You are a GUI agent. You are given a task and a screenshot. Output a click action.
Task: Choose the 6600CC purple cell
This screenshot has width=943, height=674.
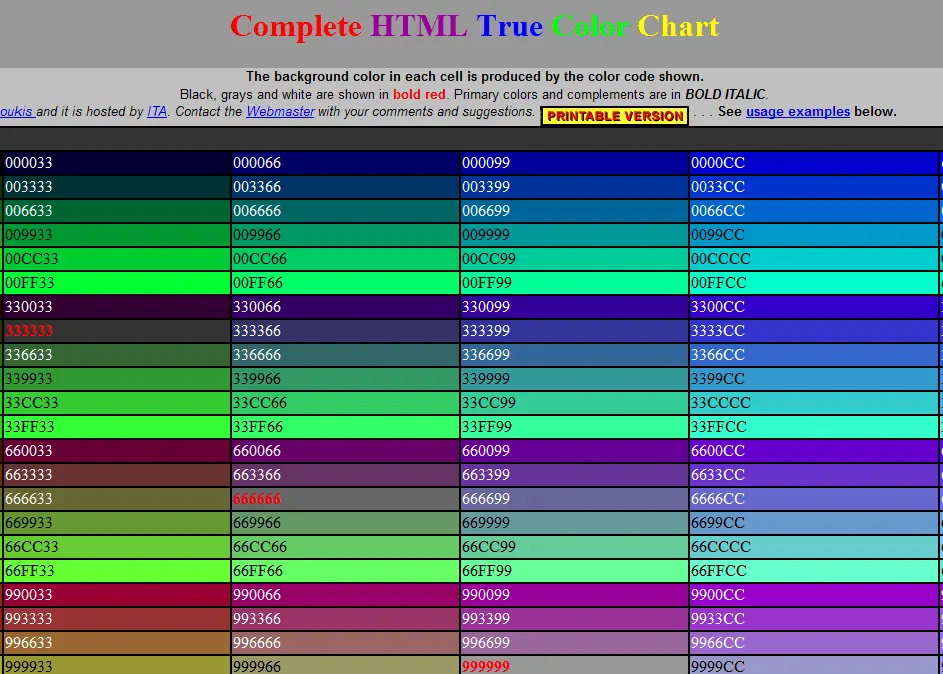(813, 450)
